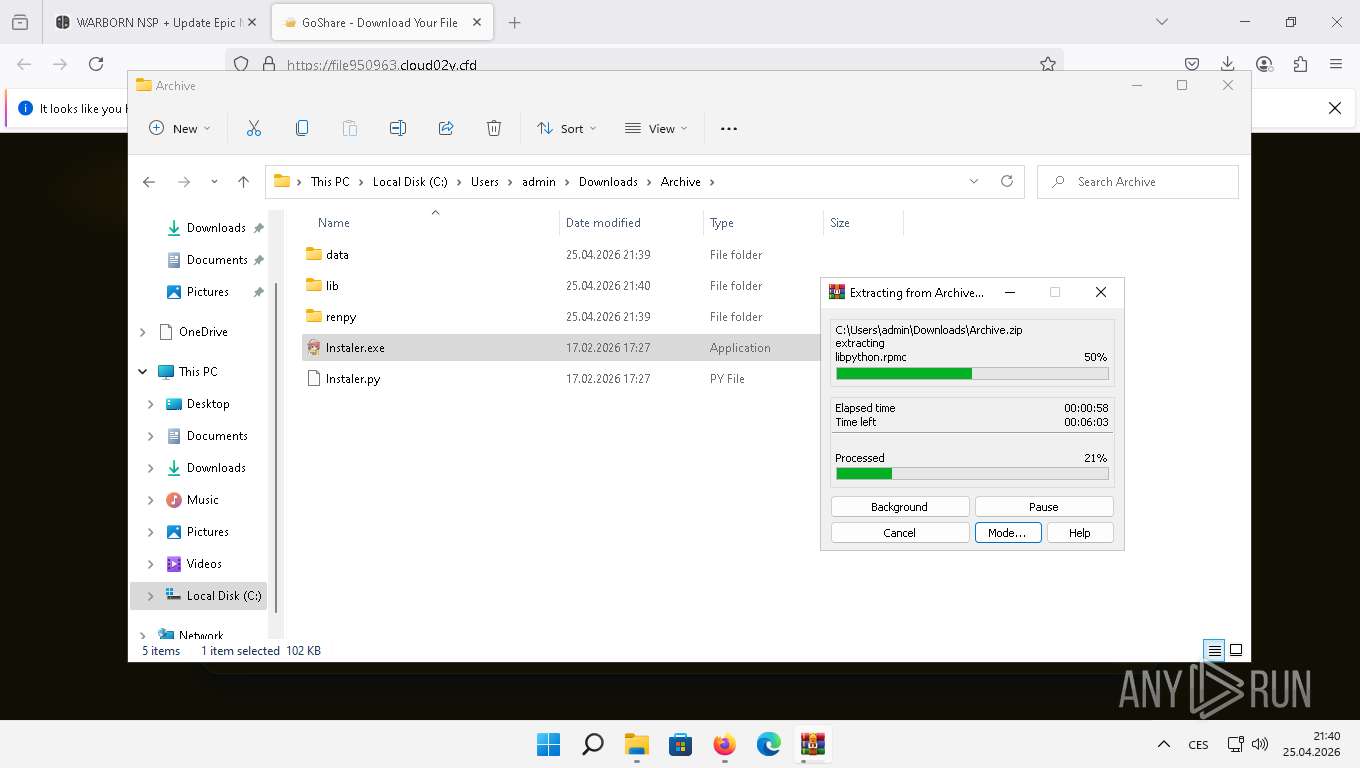Cancel the extraction
Image resolution: width=1360 pixels, height=768 pixels.
pyautogui.click(x=900, y=533)
